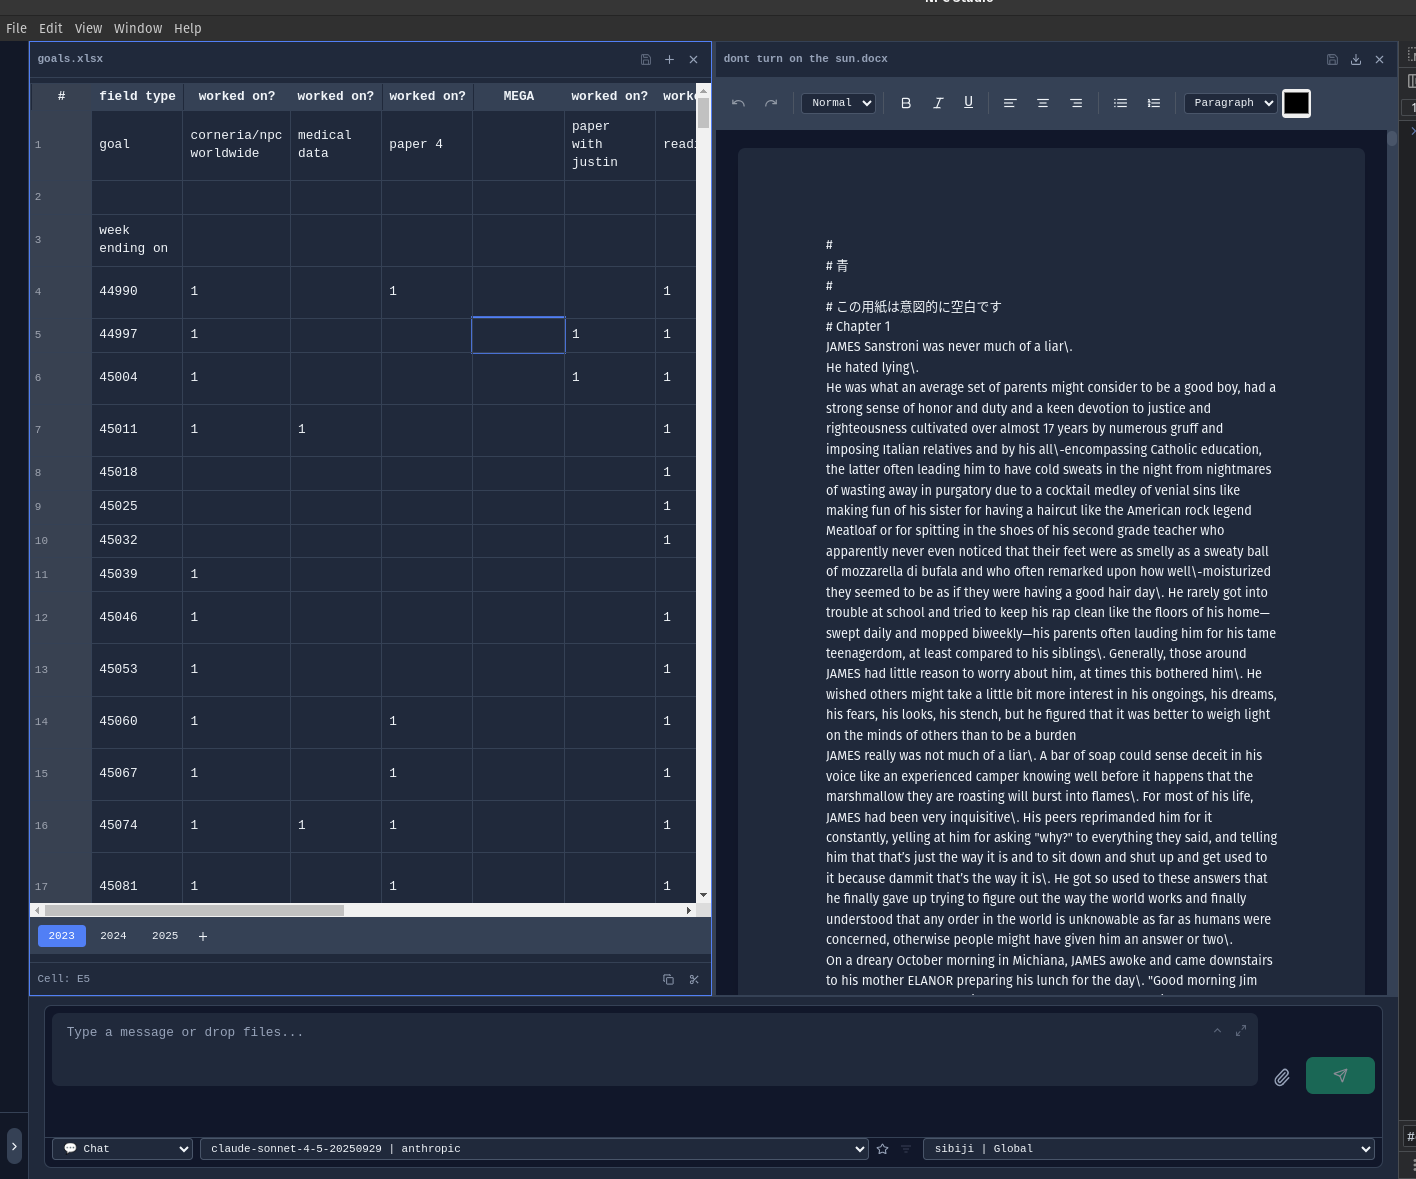Toggle italic formatting in the document editor
The image size is (1416, 1179).
(x=937, y=102)
